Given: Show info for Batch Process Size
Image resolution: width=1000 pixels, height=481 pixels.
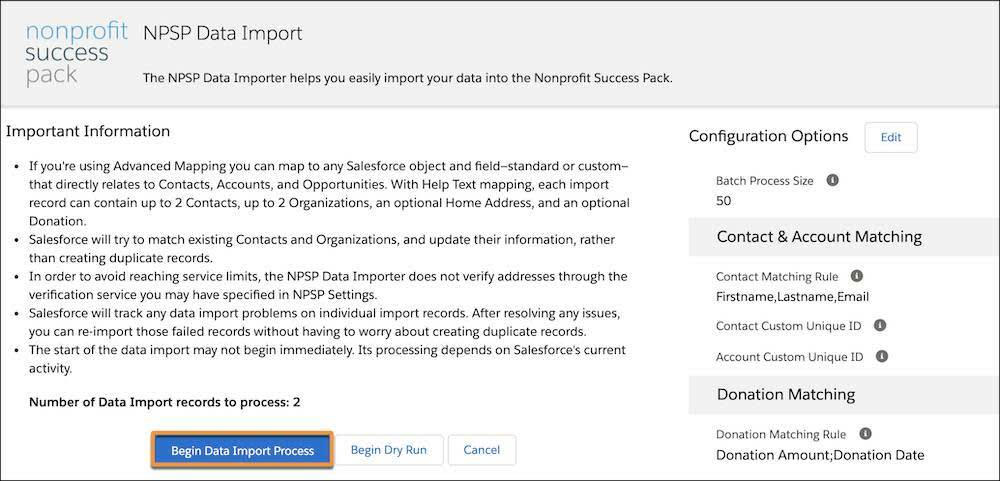Looking at the screenshot, I should point(832,181).
